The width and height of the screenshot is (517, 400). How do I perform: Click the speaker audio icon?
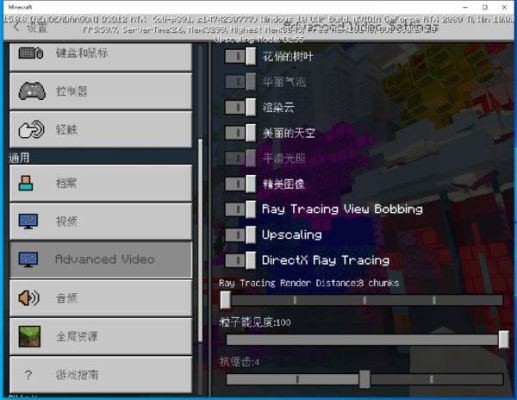[x=29, y=298]
